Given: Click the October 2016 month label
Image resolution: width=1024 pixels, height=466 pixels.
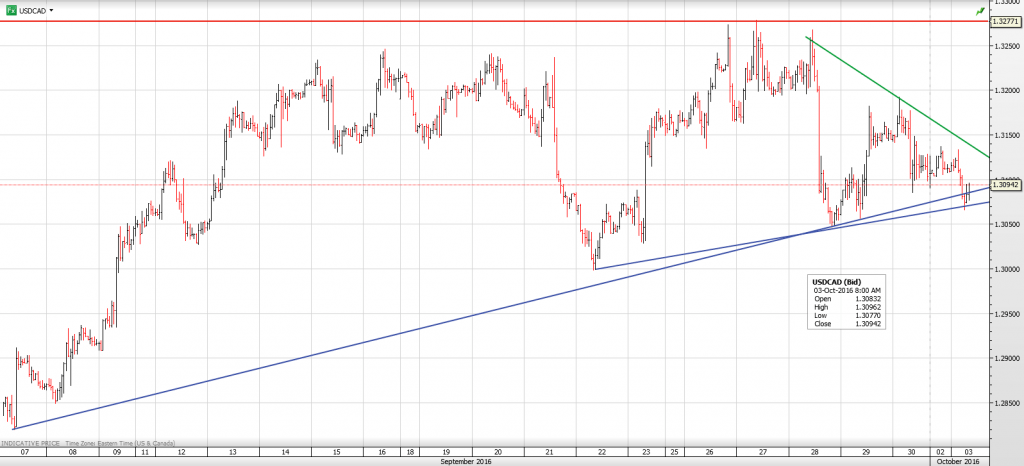Looking at the screenshot, I should coord(957,461).
